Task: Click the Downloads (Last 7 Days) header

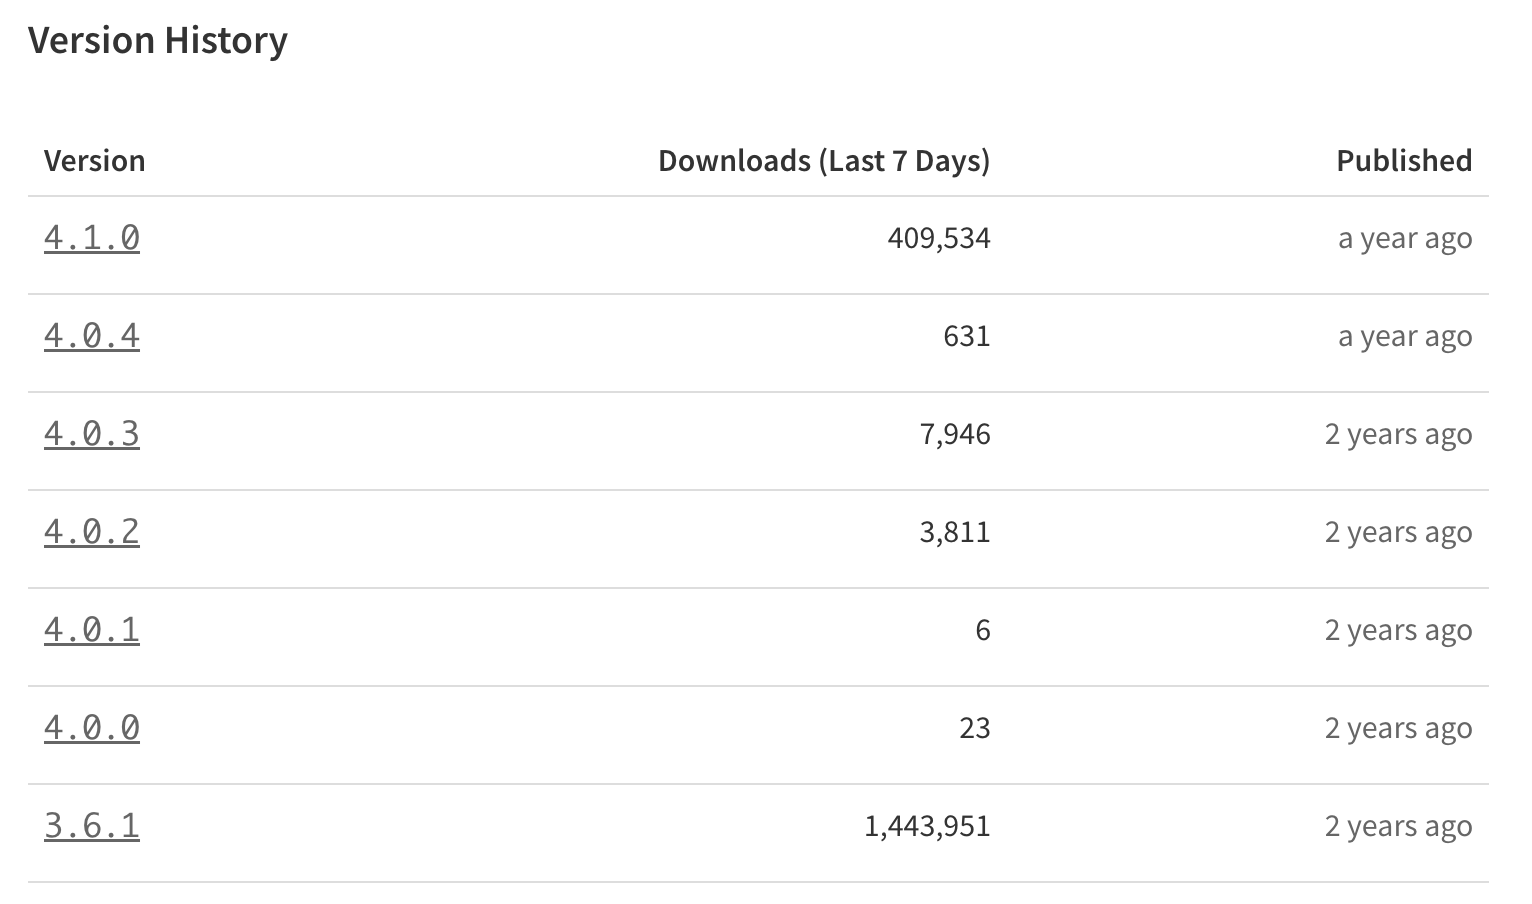Action: pos(824,161)
